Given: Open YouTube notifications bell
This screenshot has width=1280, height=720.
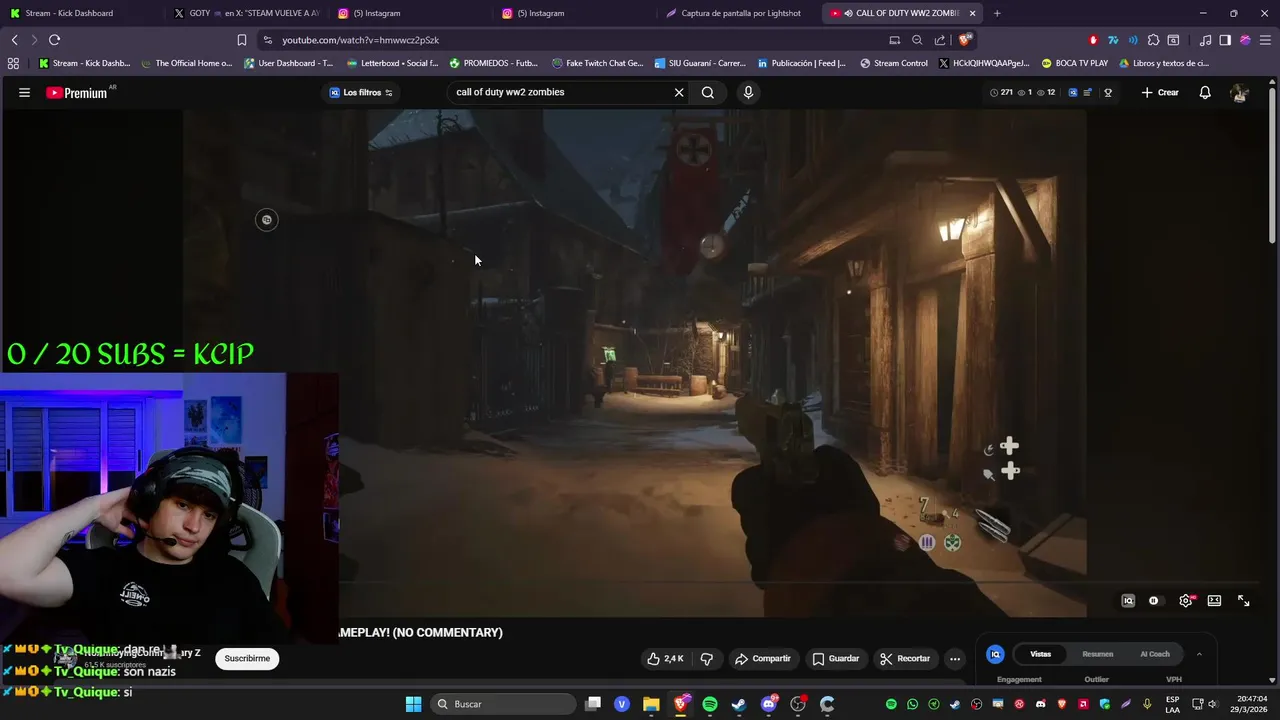Looking at the screenshot, I should click(x=1205, y=92).
